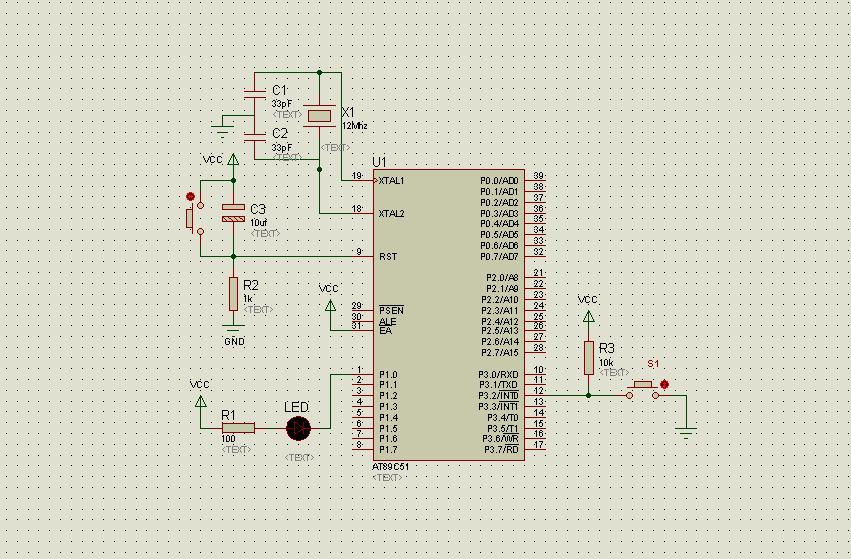Screen dimensions: 851x559
Task: Click the VCC terminal feeding R1
Action: click(x=200, y=402)
